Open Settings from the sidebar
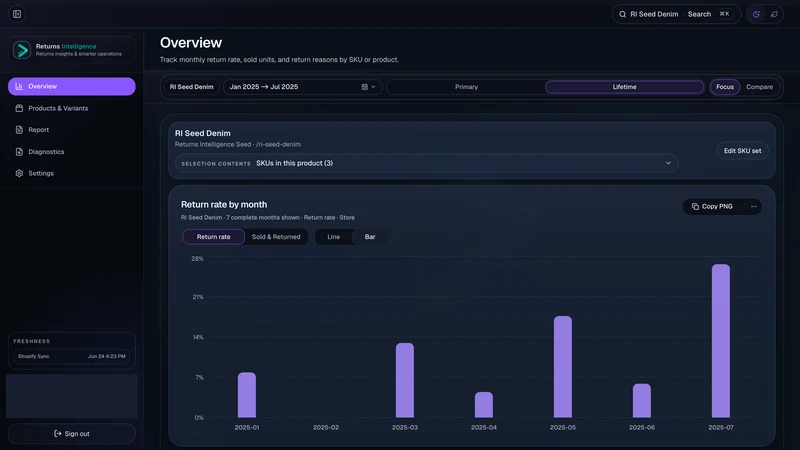The width and height of the screenshot is (800, 450). (x=71, y=173)
